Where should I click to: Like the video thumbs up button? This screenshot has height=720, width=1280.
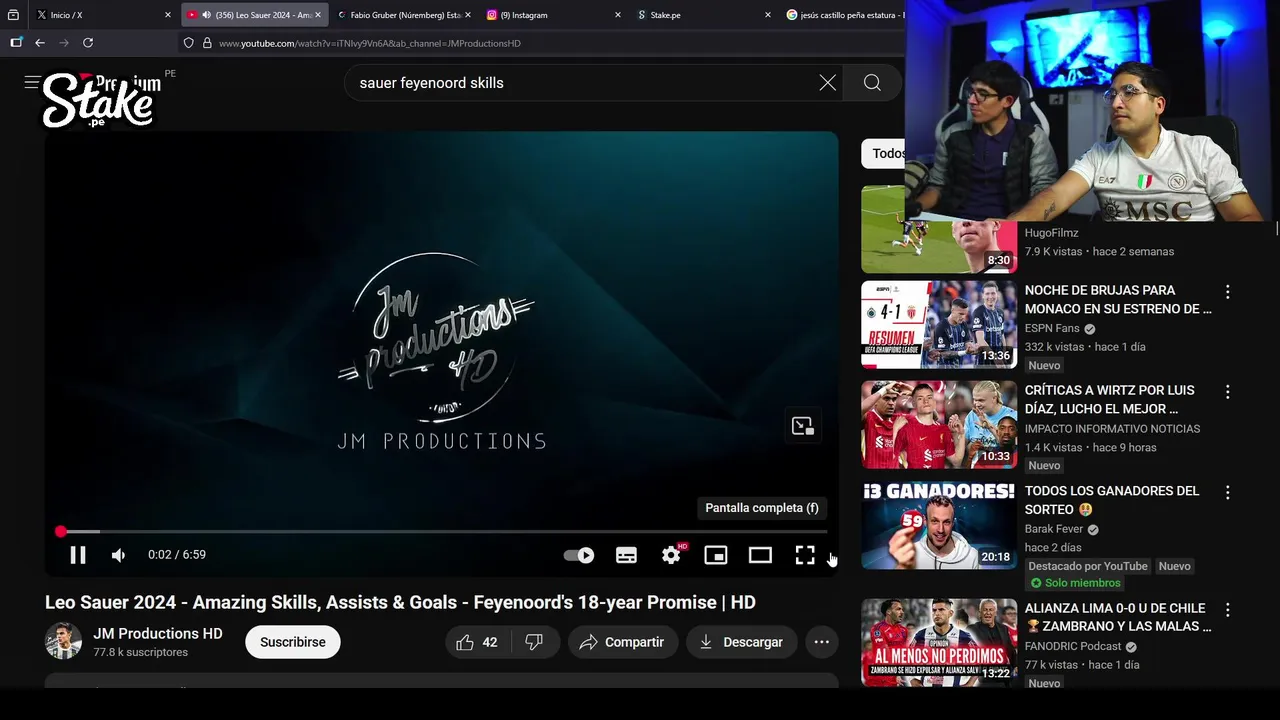(x=477, y=642)
